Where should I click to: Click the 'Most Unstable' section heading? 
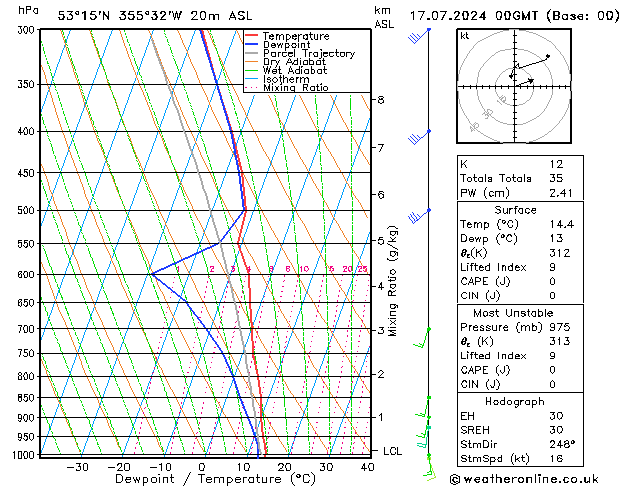tap(513, 313)
